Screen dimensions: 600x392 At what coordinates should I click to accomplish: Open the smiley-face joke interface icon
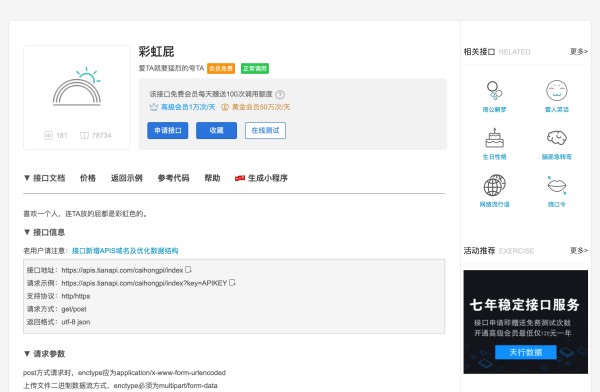pyautogui.click(x=556, y=91)
